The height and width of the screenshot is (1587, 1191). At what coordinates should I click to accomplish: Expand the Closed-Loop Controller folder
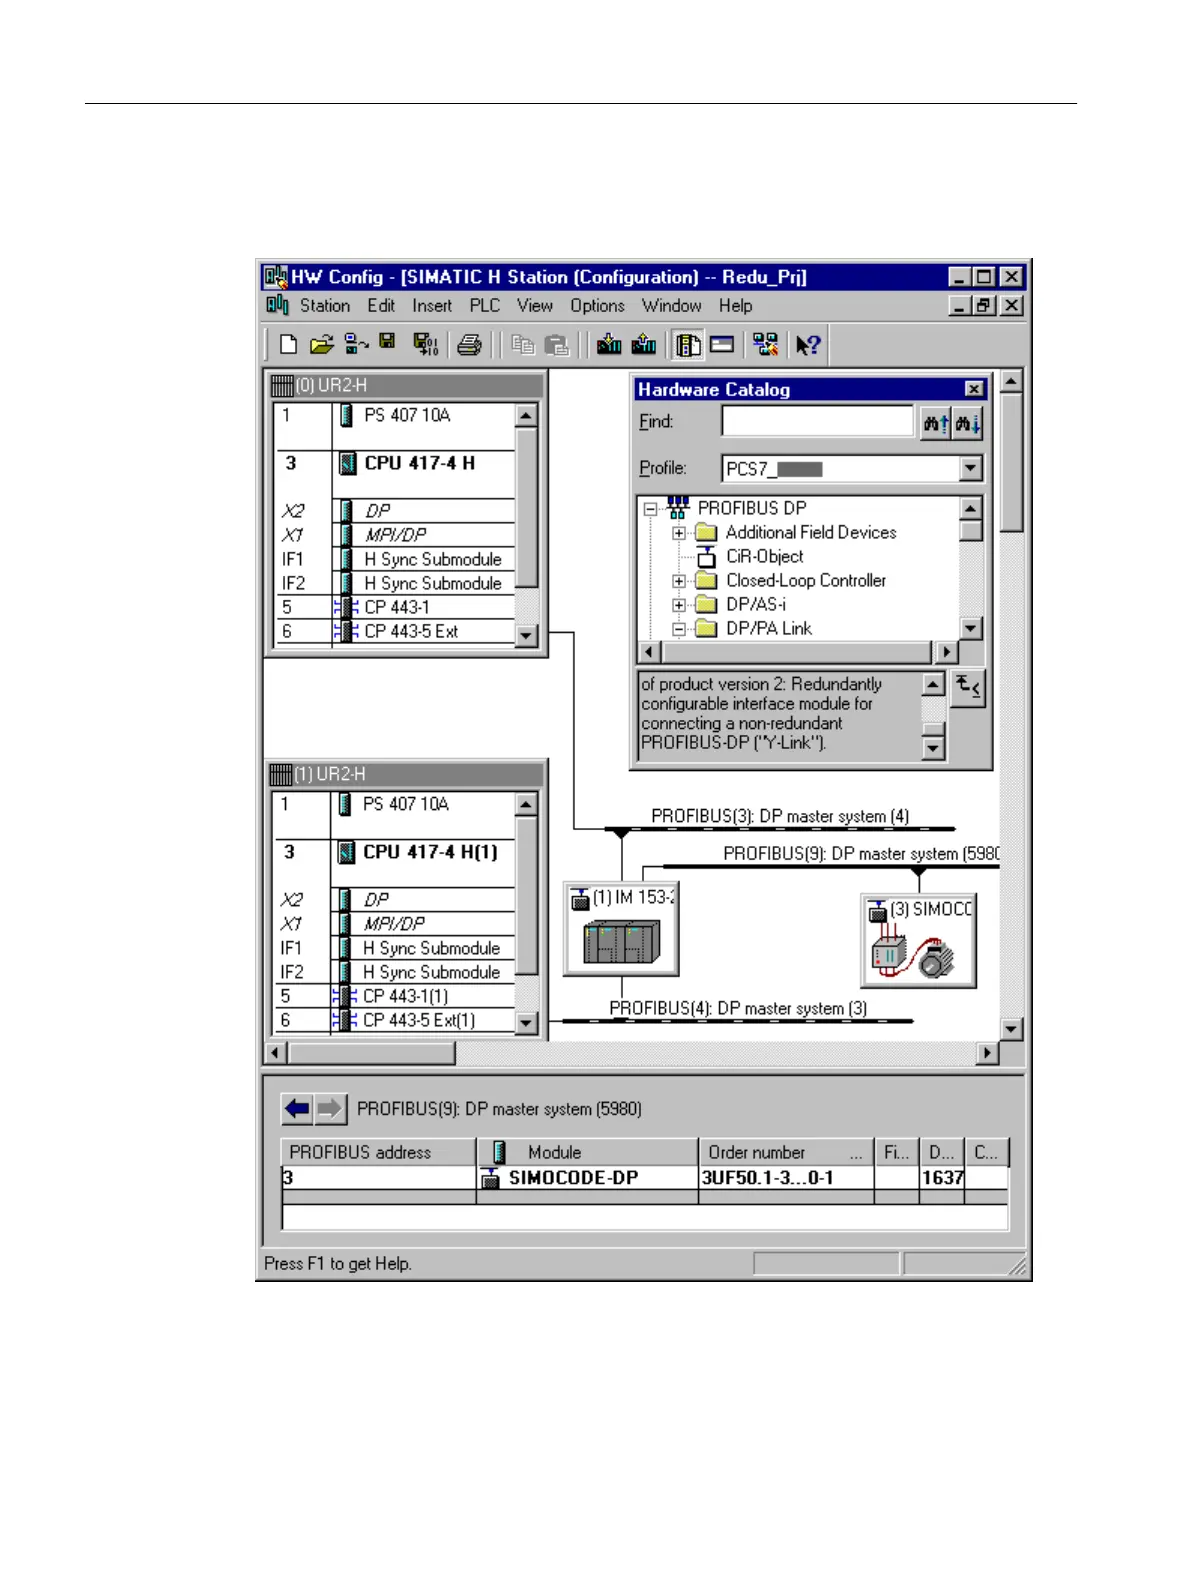(679, 581)
